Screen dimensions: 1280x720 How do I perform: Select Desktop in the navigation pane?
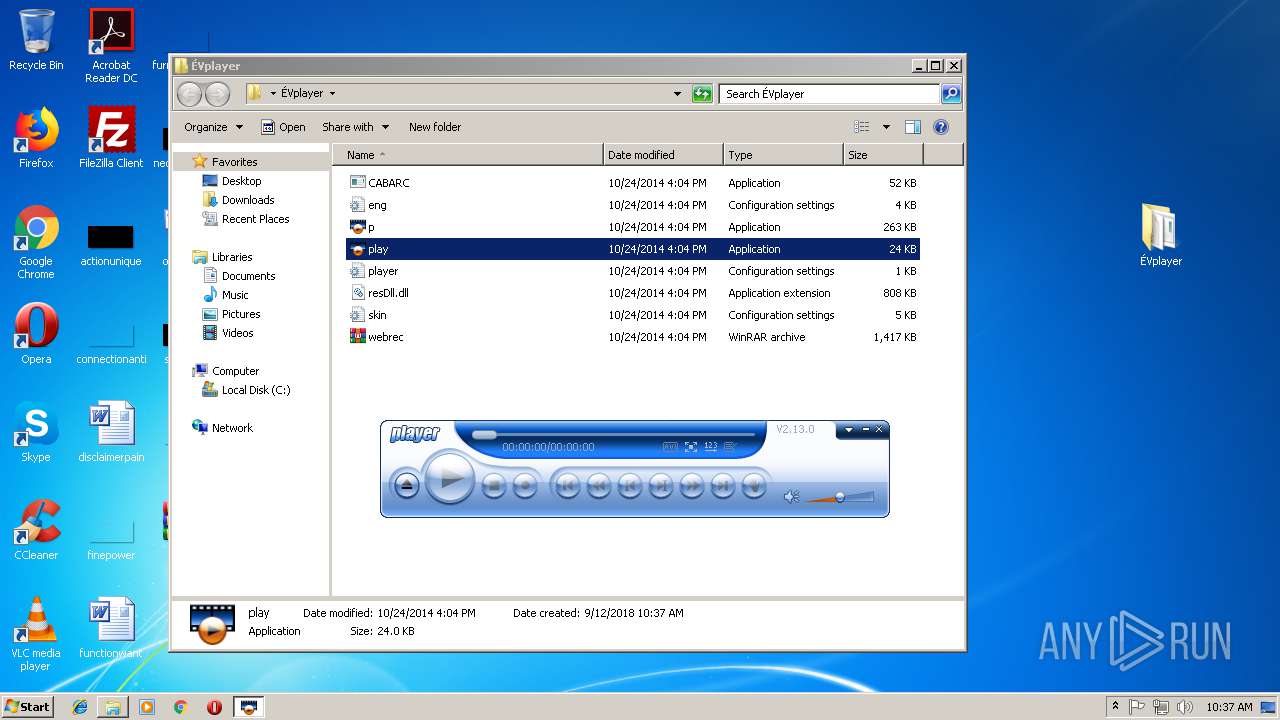241,181
